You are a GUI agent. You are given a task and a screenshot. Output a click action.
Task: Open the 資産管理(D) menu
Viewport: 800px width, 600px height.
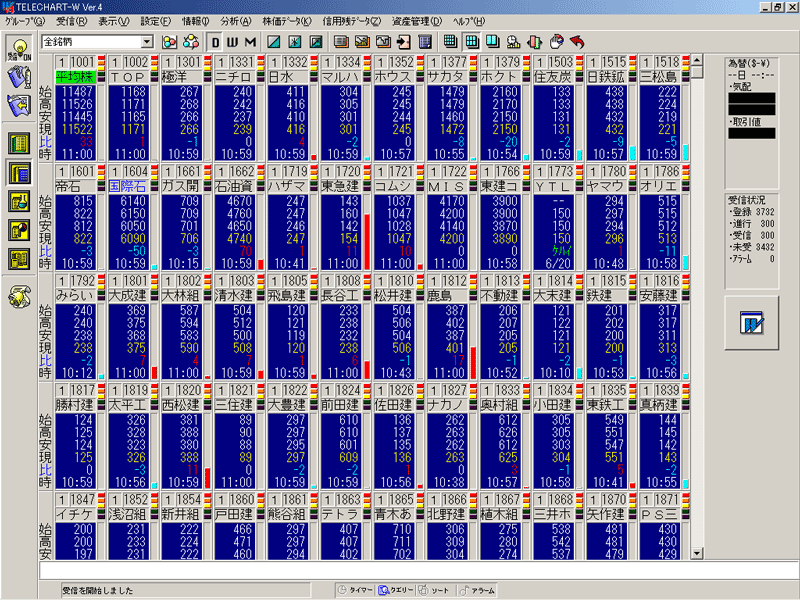[417, 21]
